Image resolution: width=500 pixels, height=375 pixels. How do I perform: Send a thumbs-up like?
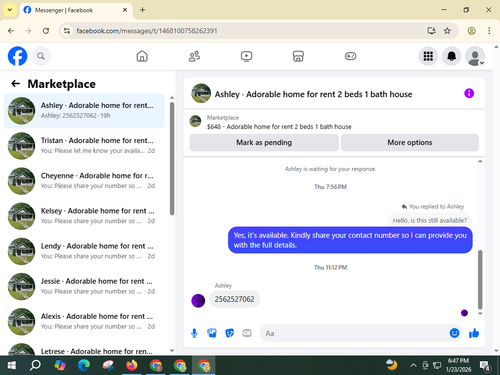(x=474, y=333)
